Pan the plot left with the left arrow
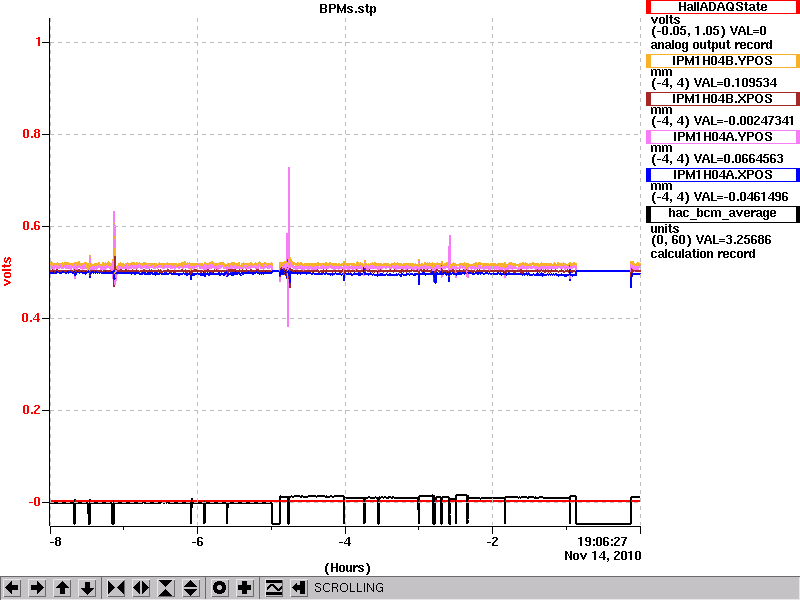This screenshot has width=800, height=600. point(12,588)
